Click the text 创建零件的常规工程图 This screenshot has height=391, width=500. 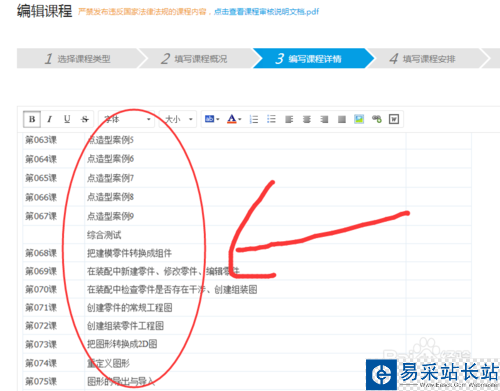point(129,307)
